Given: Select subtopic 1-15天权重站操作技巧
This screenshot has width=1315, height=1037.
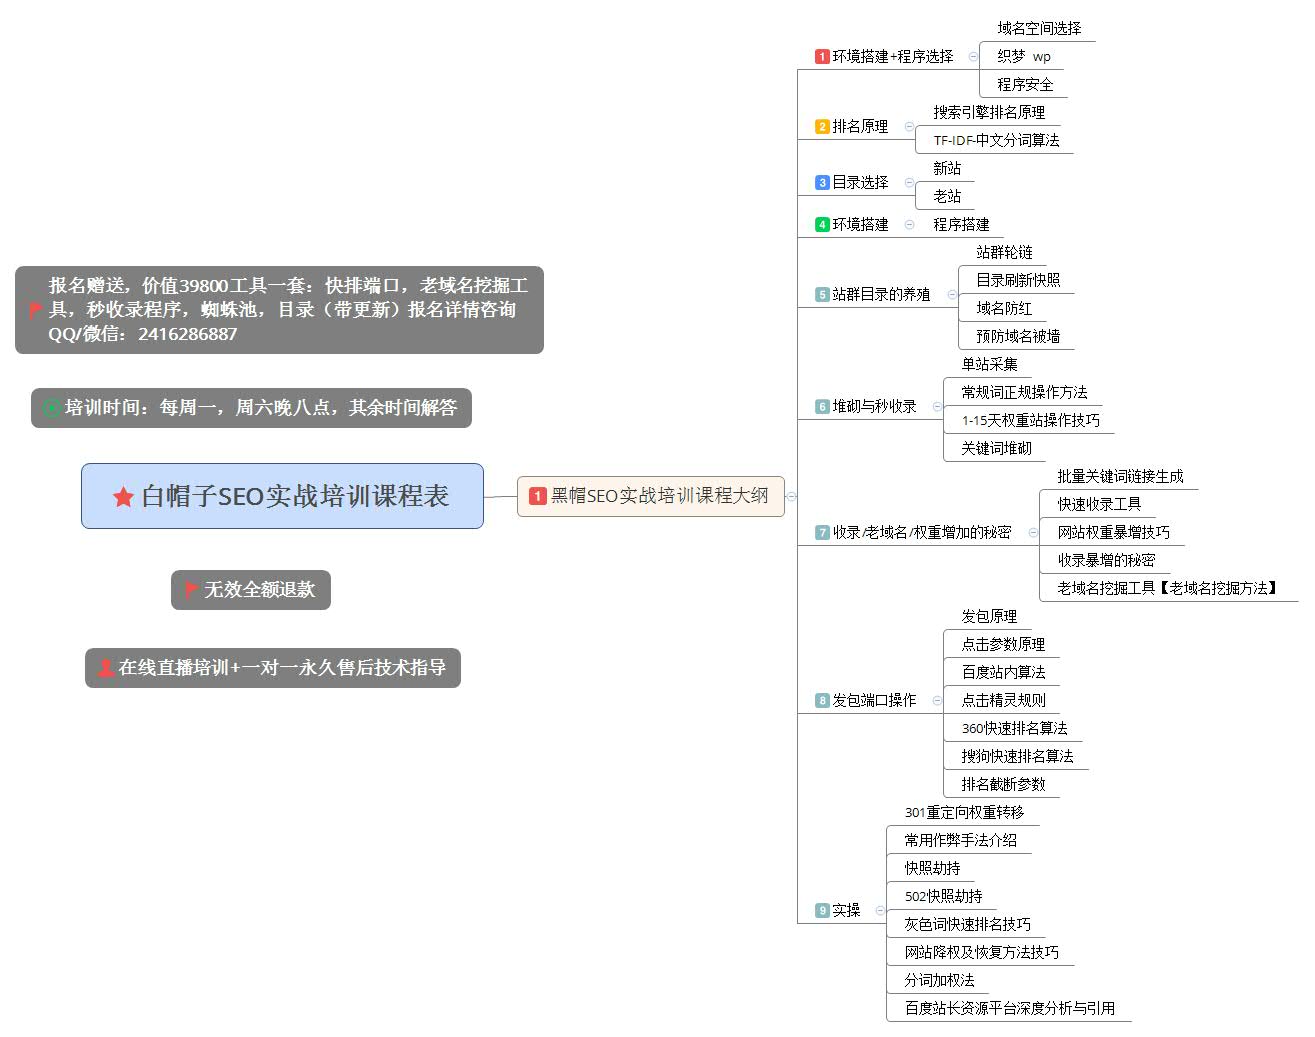Looking at the screenshot, I should (1030, 421).
